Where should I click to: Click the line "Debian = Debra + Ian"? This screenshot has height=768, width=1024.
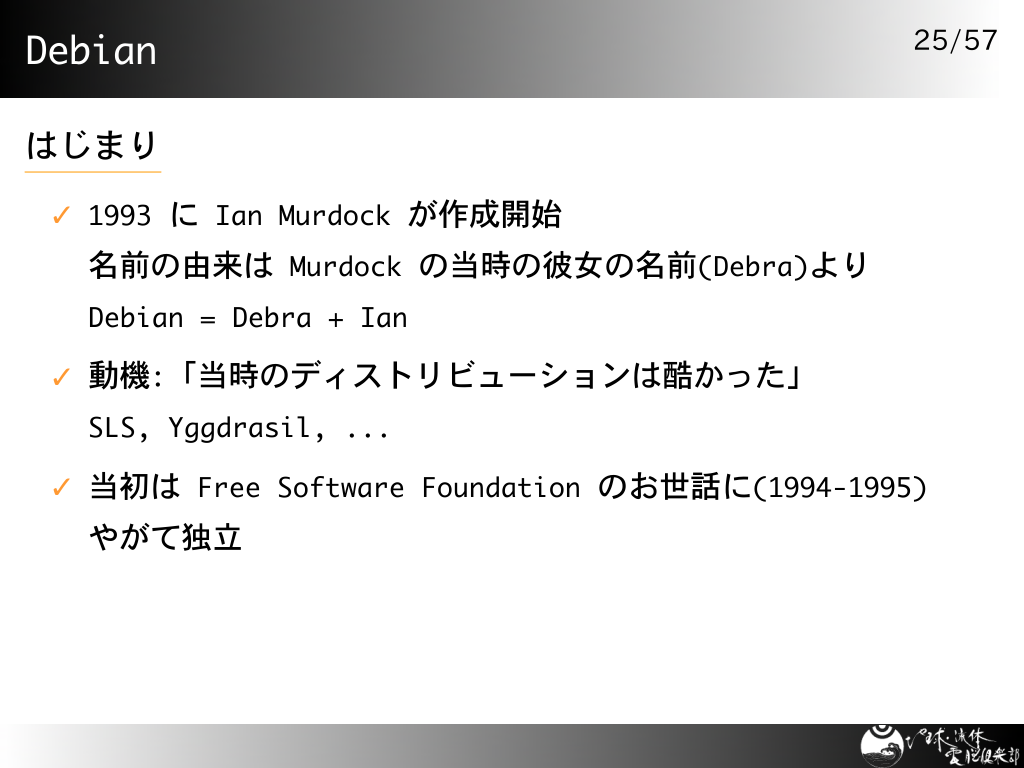[248, 318]
